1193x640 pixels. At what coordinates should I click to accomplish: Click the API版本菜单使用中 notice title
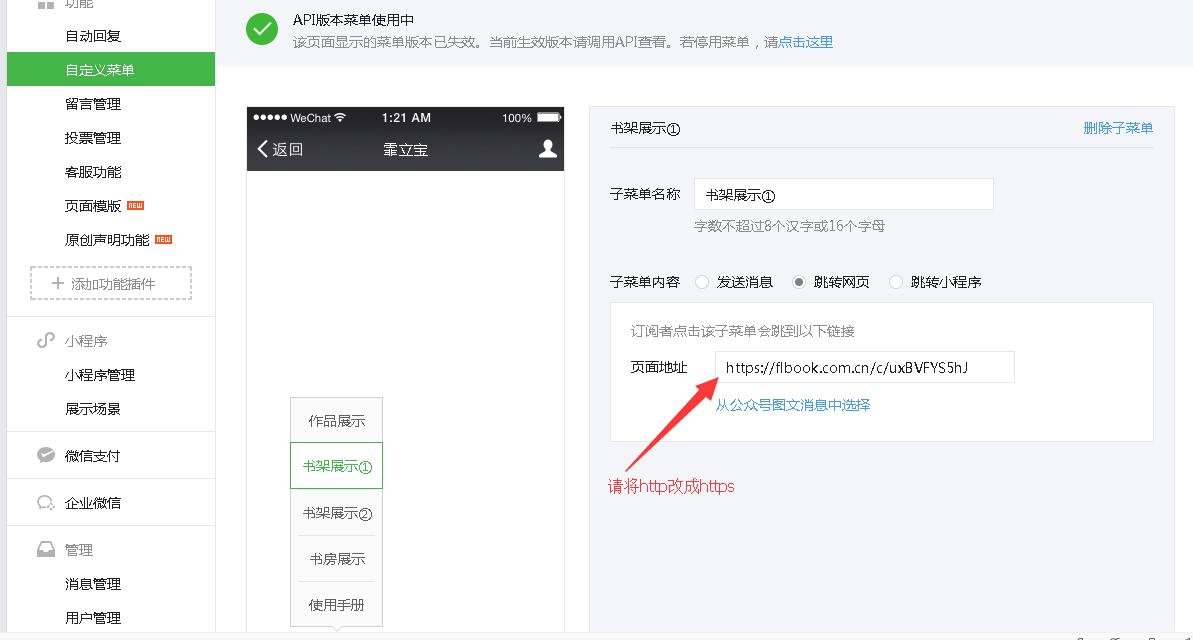pyautogui.click(x=354, y=20)
